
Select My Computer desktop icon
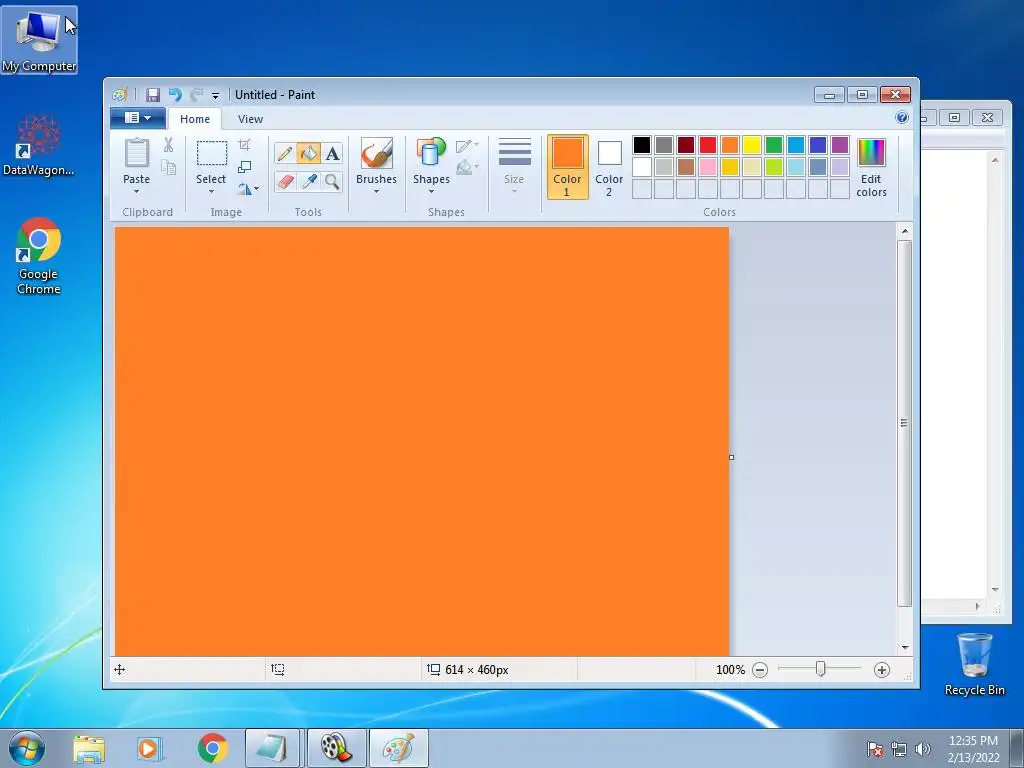click(39, 40)
